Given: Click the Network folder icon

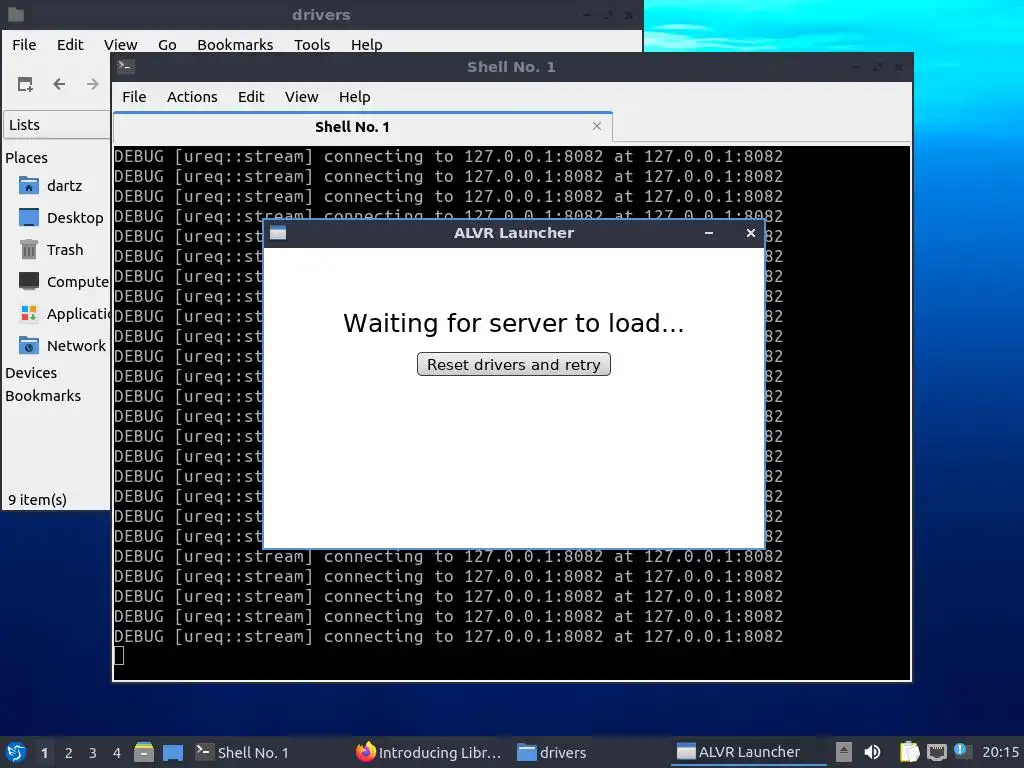Looking at the screenshot, I should tap(29, 345).
